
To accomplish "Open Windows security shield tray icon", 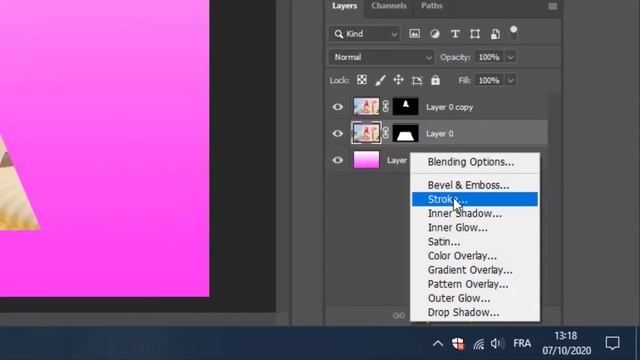I will click(x=458, y=344).
